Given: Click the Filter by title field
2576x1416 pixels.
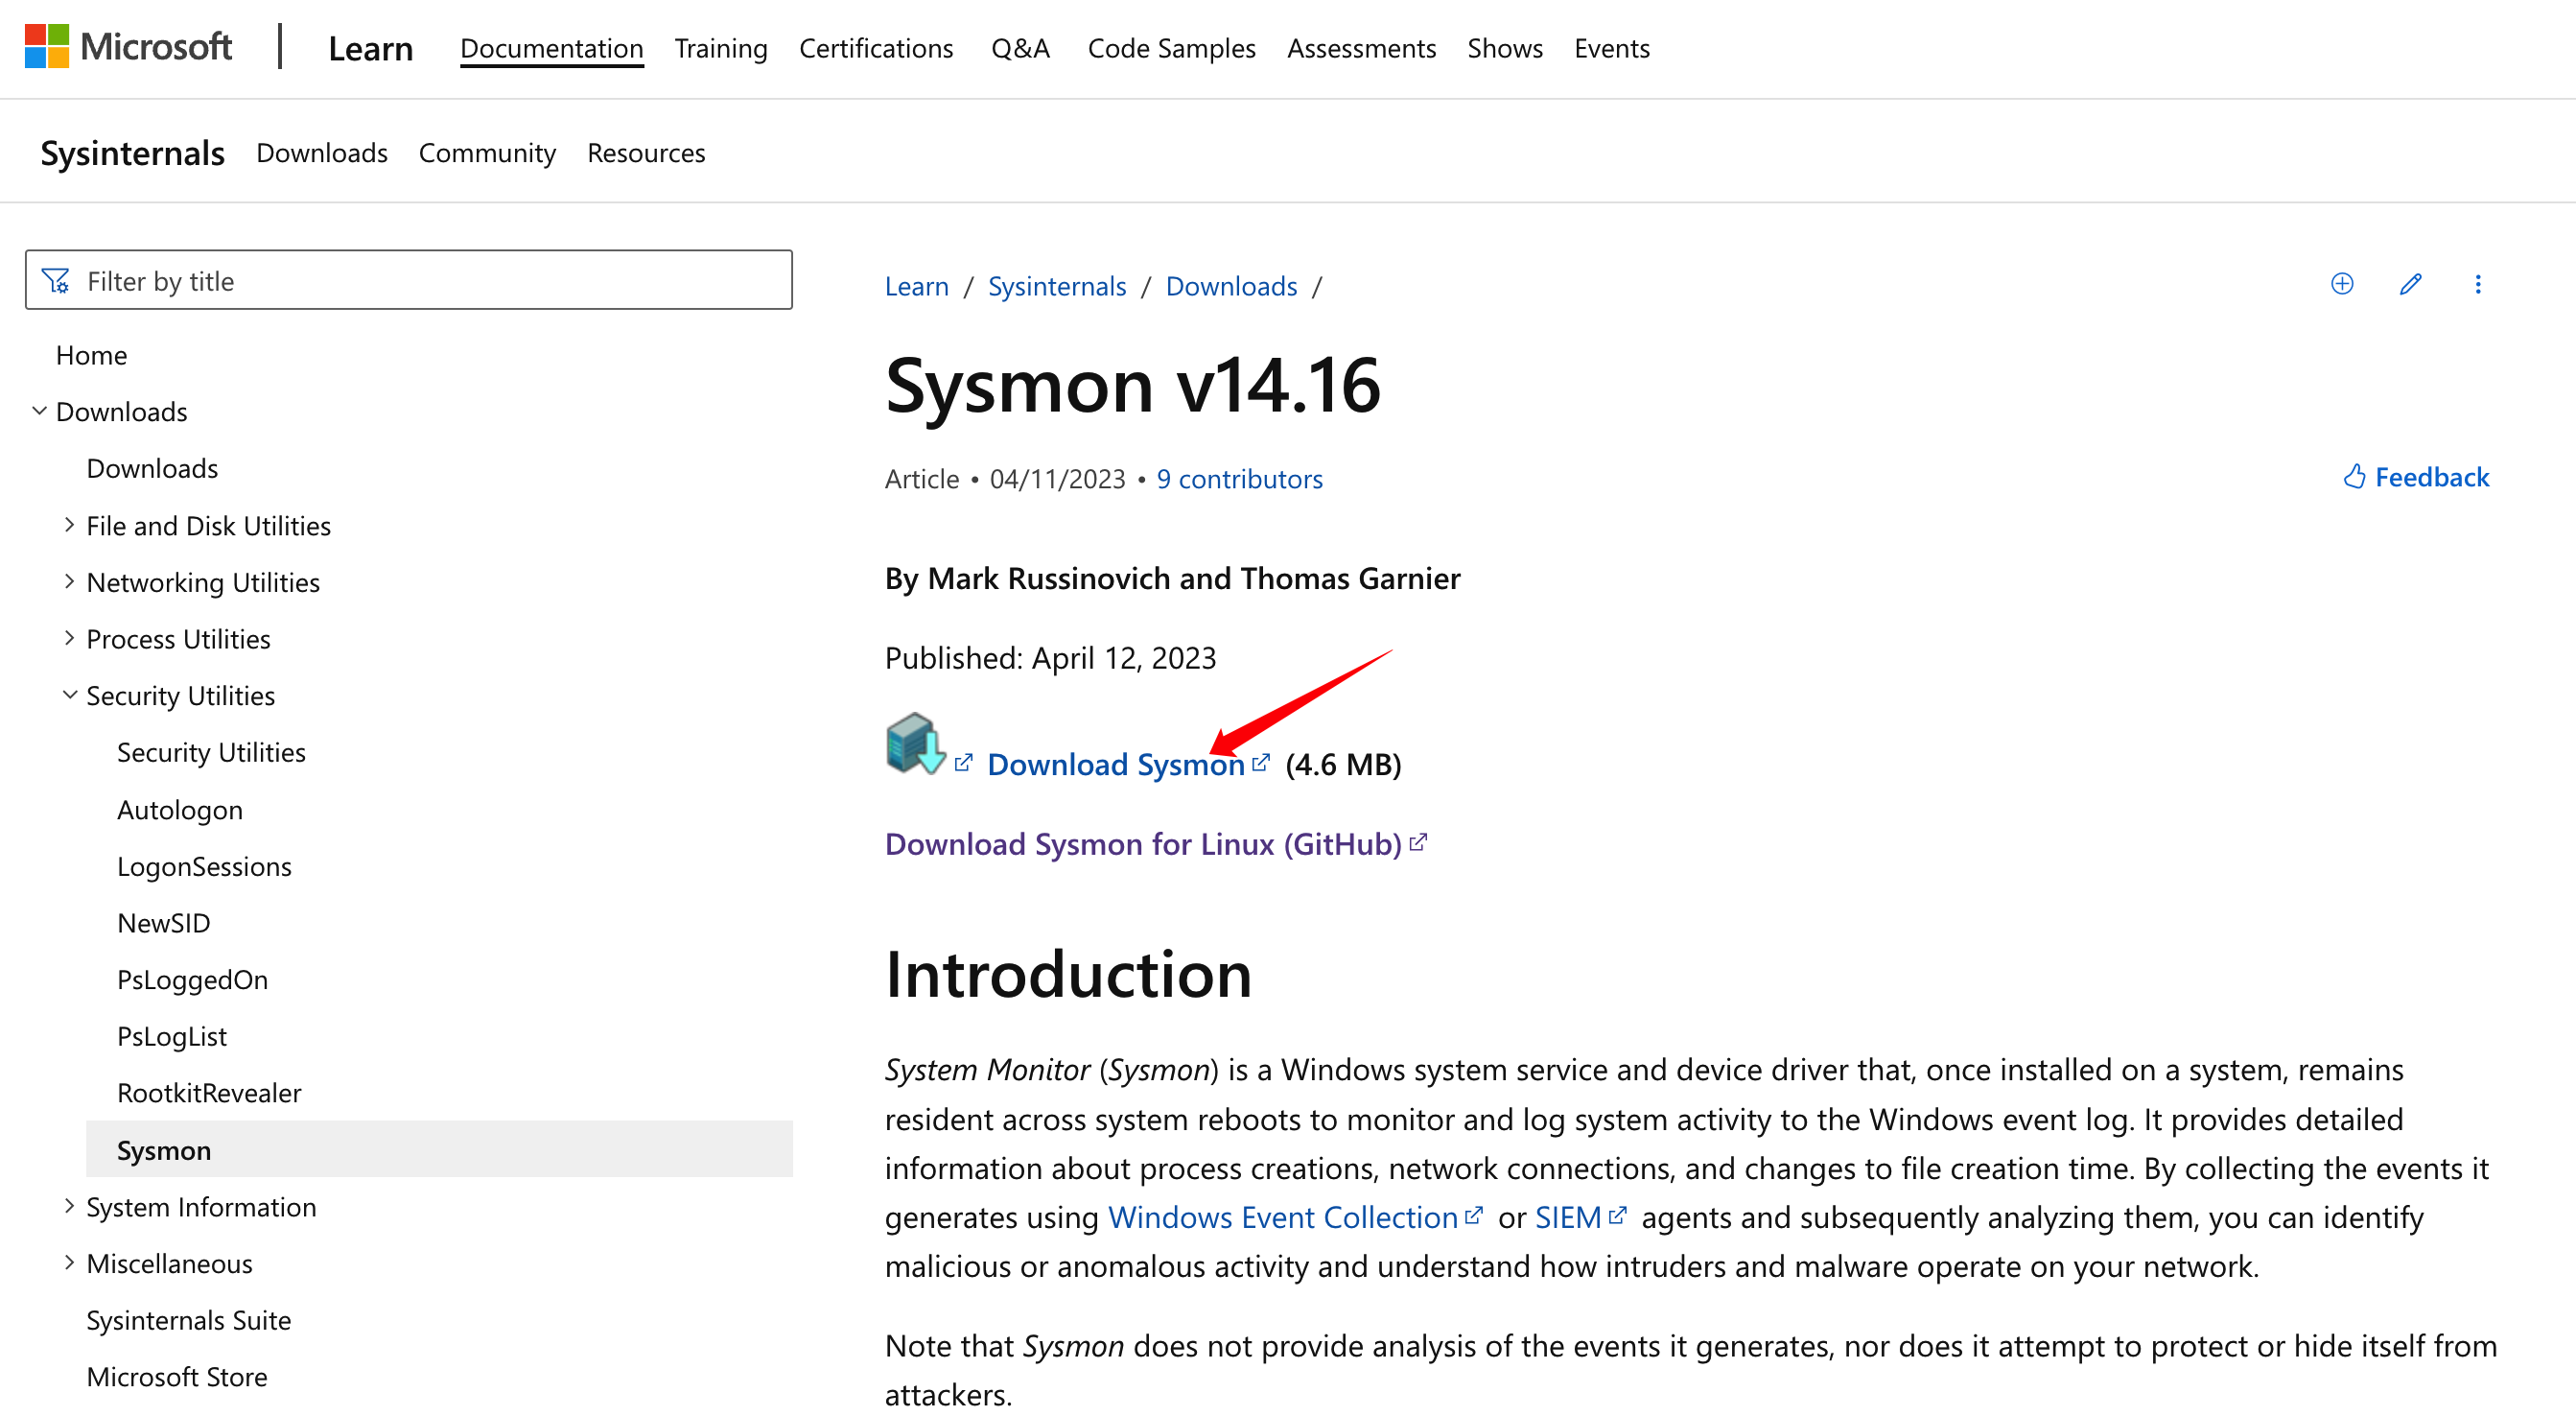Looking at the screenshot, I should coord(408,281).
